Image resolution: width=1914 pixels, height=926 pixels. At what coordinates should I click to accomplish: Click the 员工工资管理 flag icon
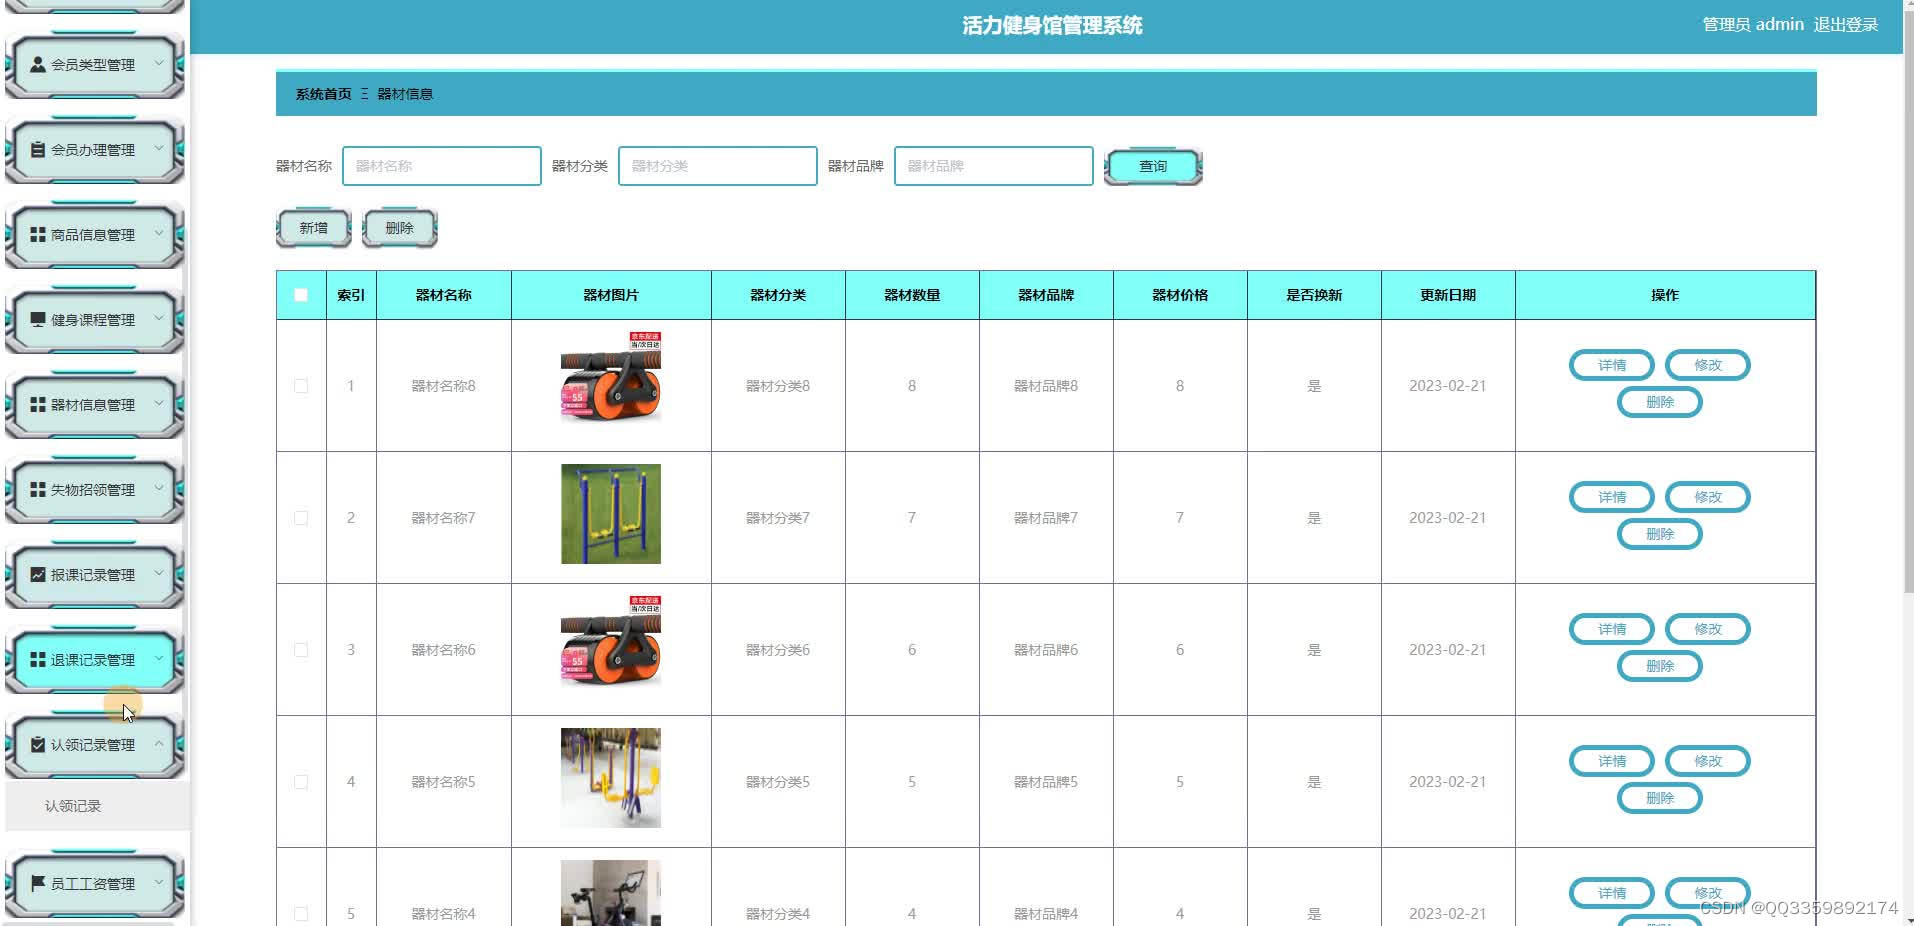click(38, 884)
